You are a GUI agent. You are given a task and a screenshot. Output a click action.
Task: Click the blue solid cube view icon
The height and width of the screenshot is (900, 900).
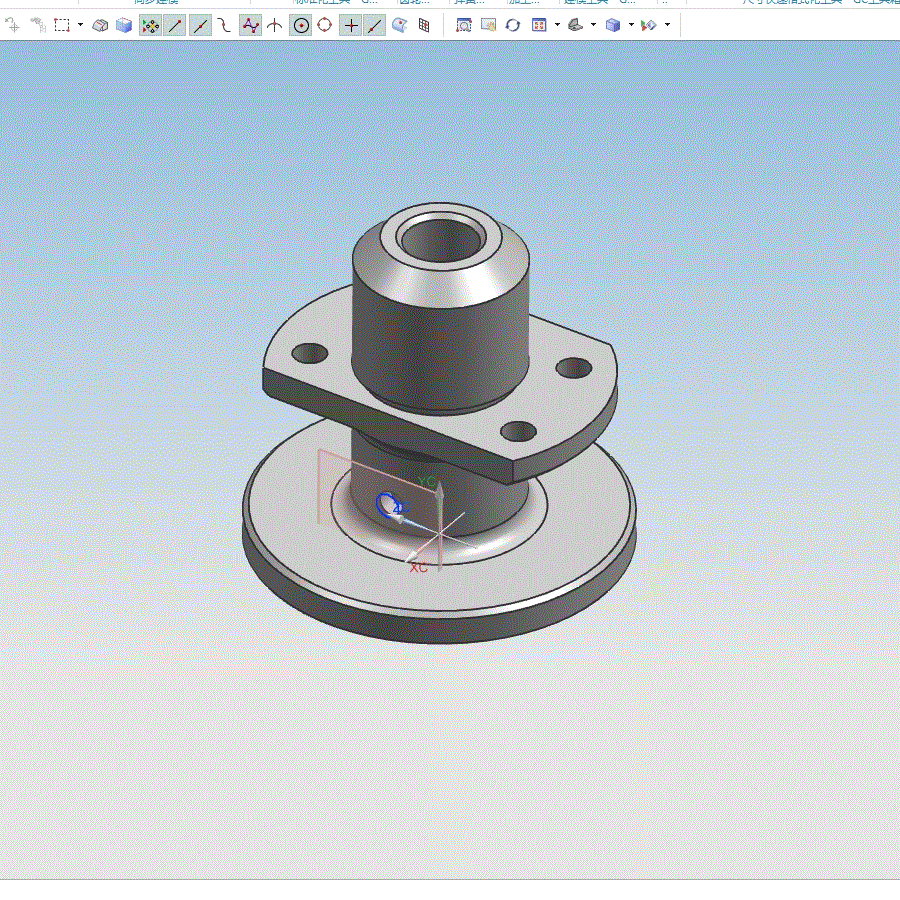(613, 25)
